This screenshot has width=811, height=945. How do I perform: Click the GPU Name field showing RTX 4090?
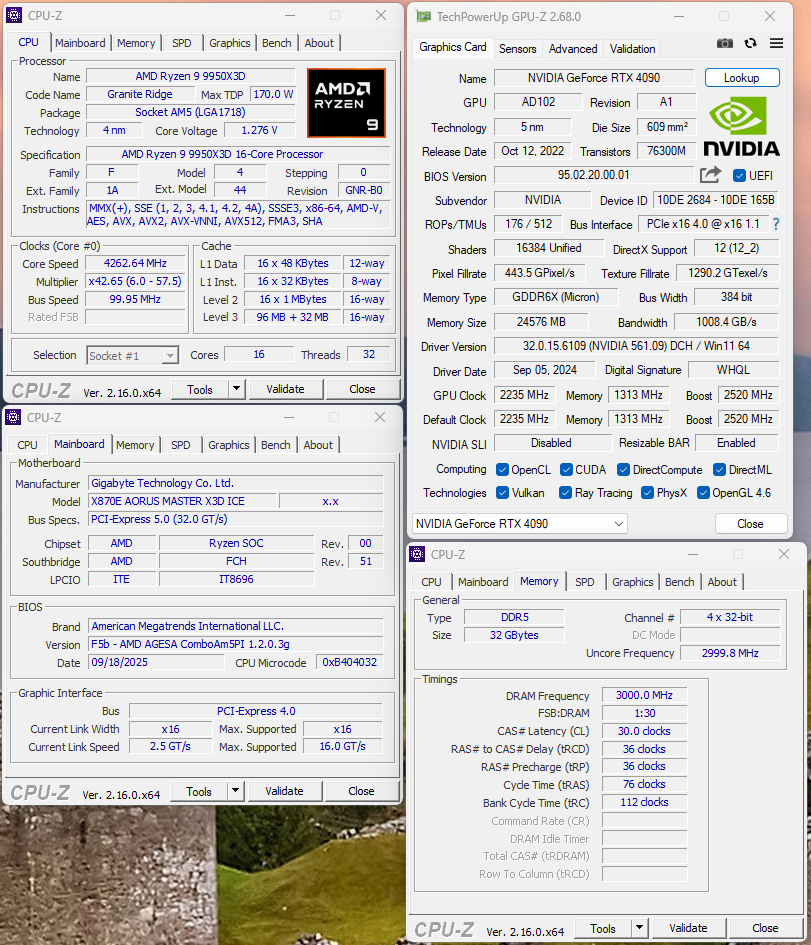coord(593,78)
